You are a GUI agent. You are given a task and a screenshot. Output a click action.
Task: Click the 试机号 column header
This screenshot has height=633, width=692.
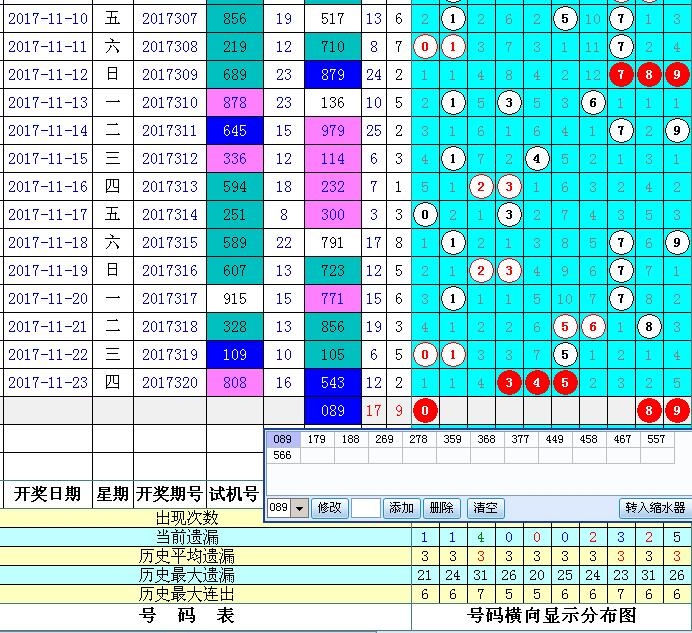[234, 494]
